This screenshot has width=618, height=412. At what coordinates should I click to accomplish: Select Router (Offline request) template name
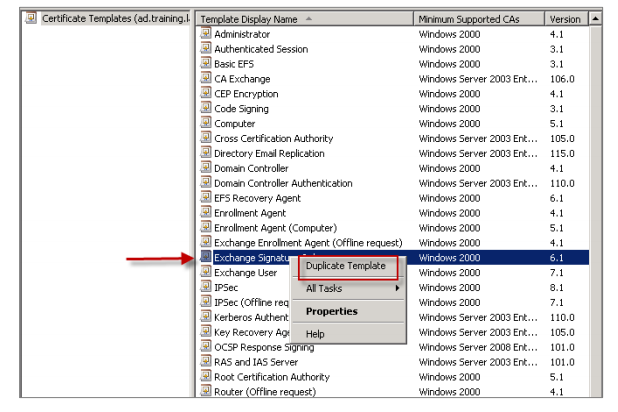(265, 391)
